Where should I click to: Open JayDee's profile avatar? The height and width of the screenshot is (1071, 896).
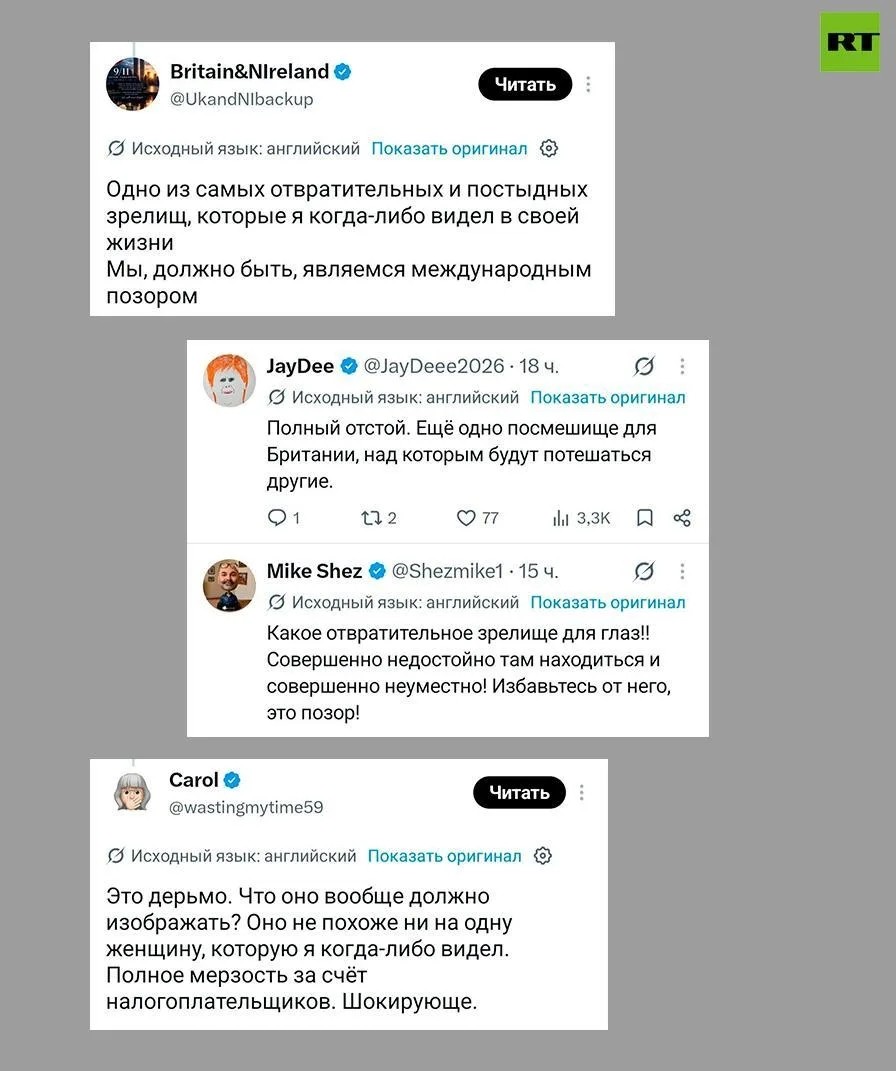click(x=229, y=380)
